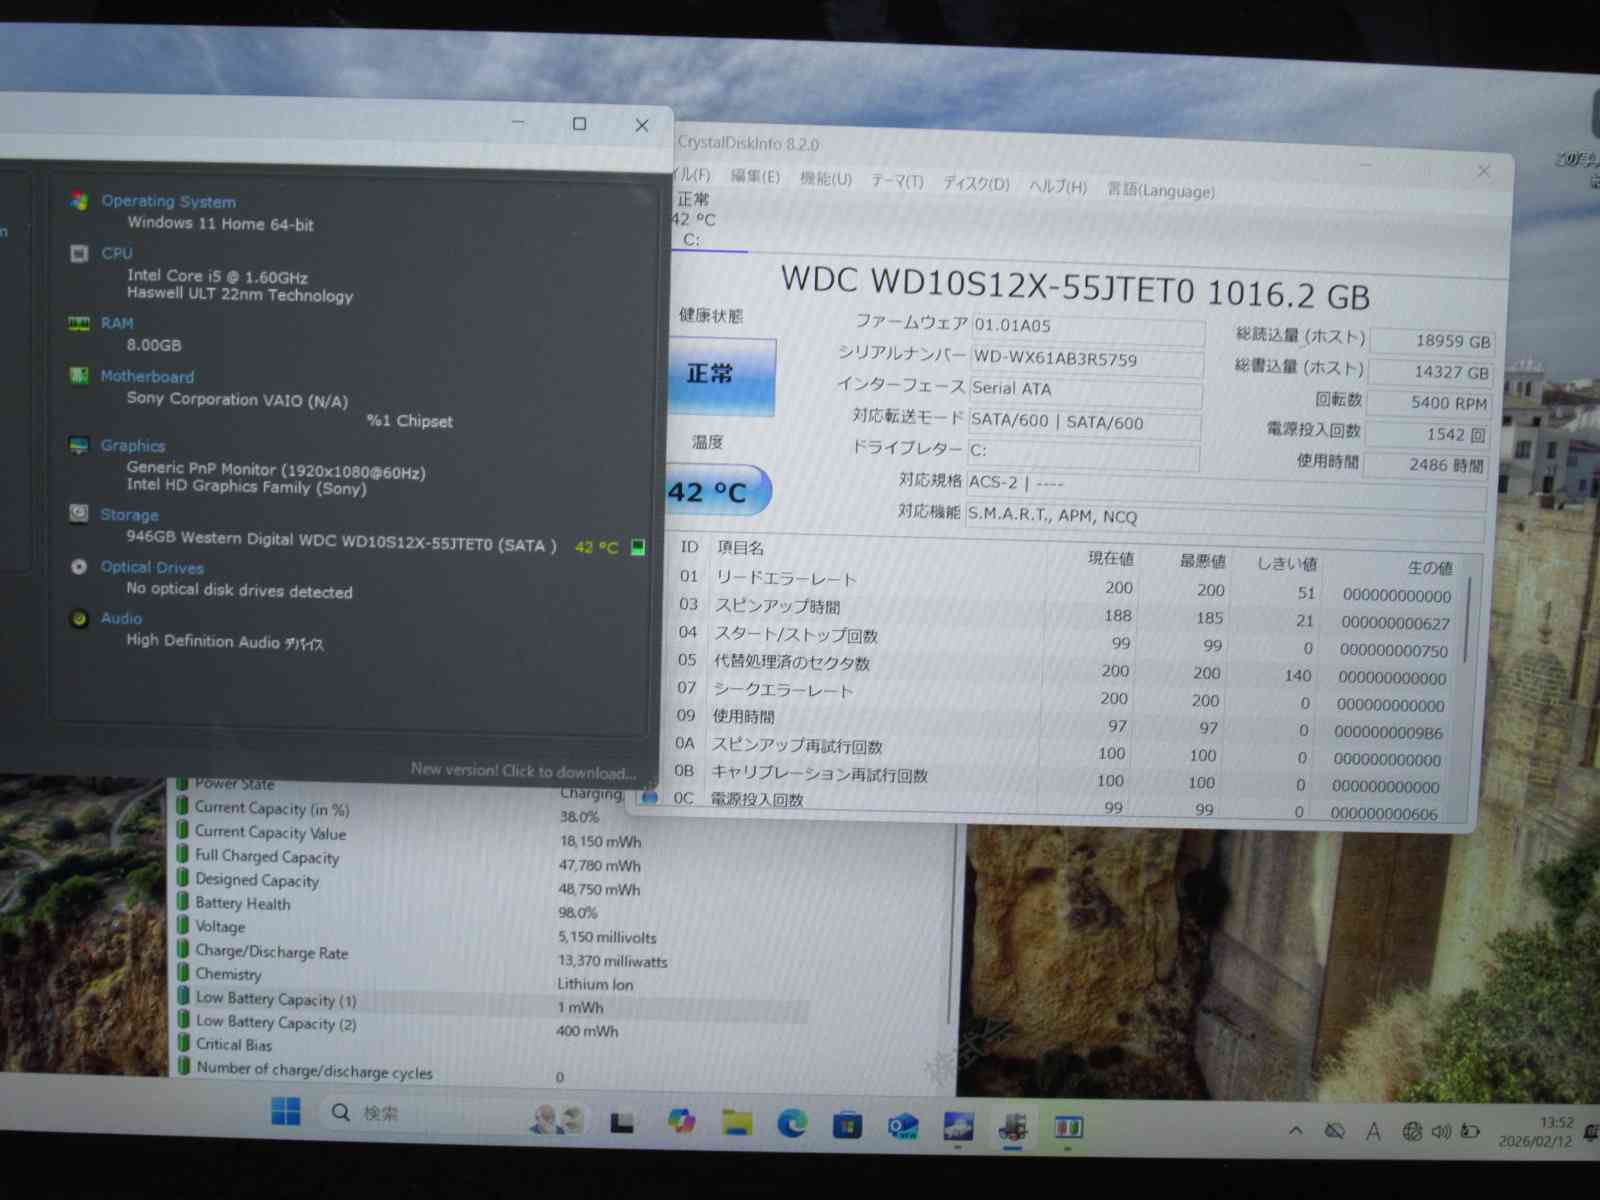Open the 編集(E) menu
This screenshot has width=1600, height=1200.
point(755,177)
